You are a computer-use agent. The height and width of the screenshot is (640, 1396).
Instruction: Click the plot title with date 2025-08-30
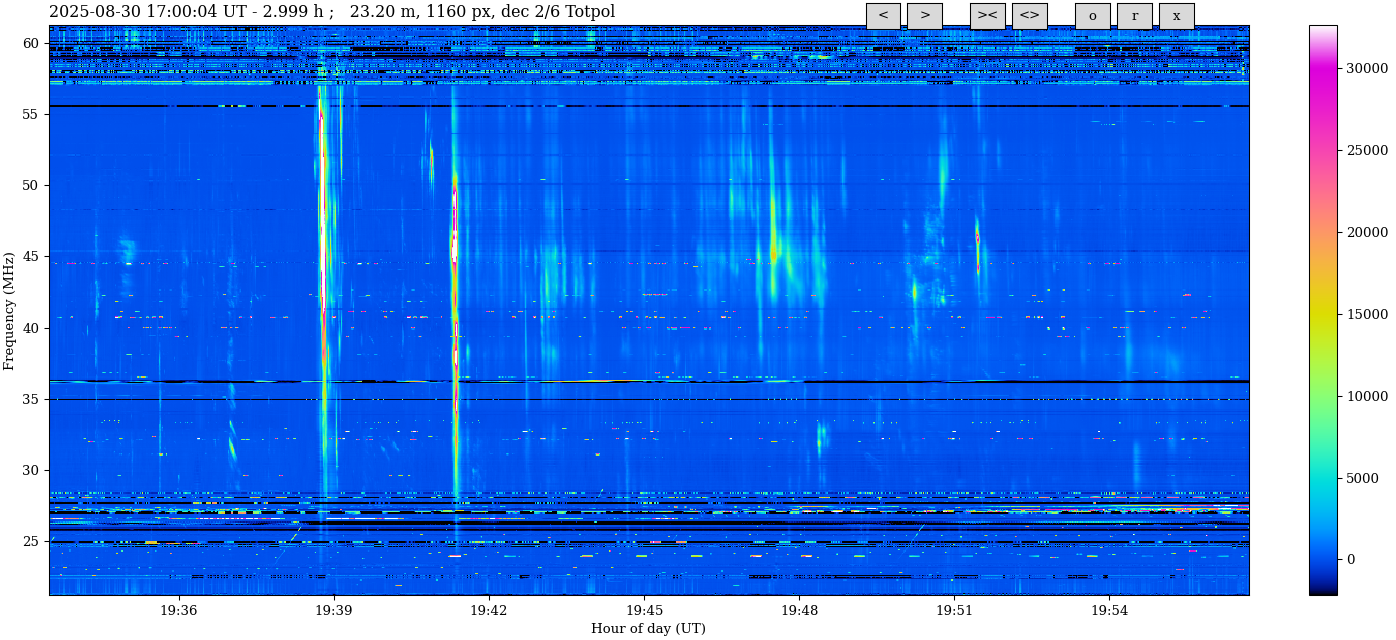coord(332,12)
